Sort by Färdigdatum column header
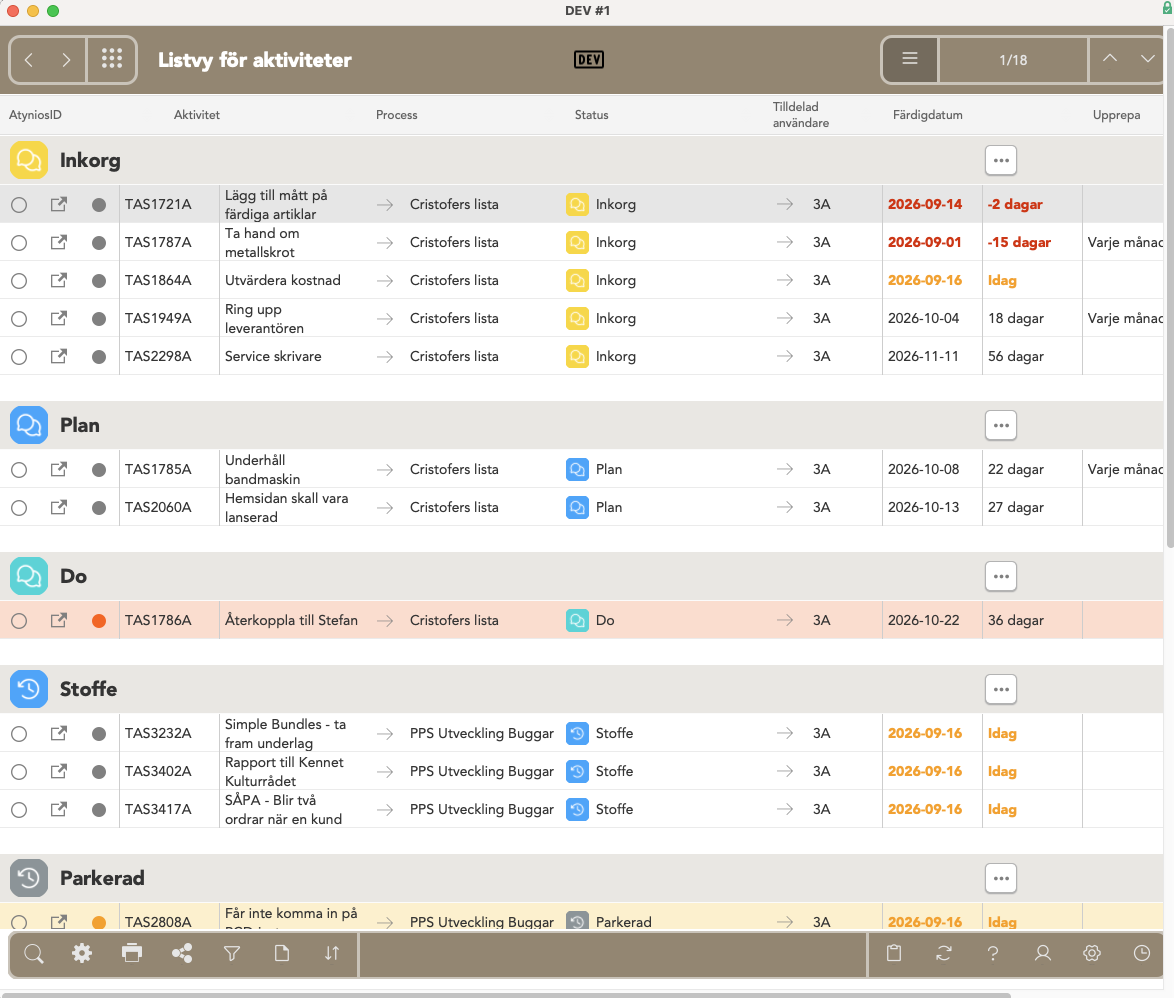1174x998 pixels. point(928,115)
